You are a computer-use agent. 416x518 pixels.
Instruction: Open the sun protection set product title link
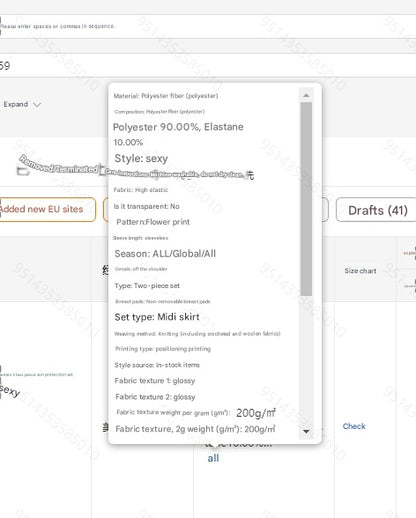click(37, 375)
